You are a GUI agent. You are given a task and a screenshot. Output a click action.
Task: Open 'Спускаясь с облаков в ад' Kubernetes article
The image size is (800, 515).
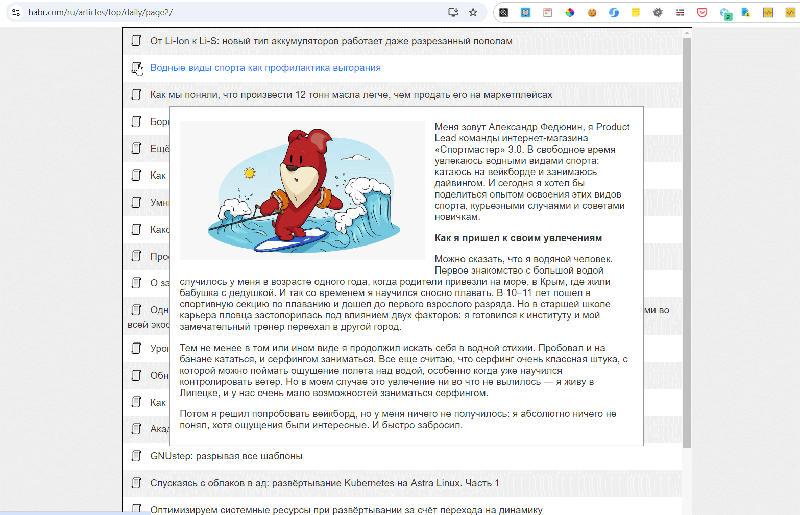pos(324,483)
